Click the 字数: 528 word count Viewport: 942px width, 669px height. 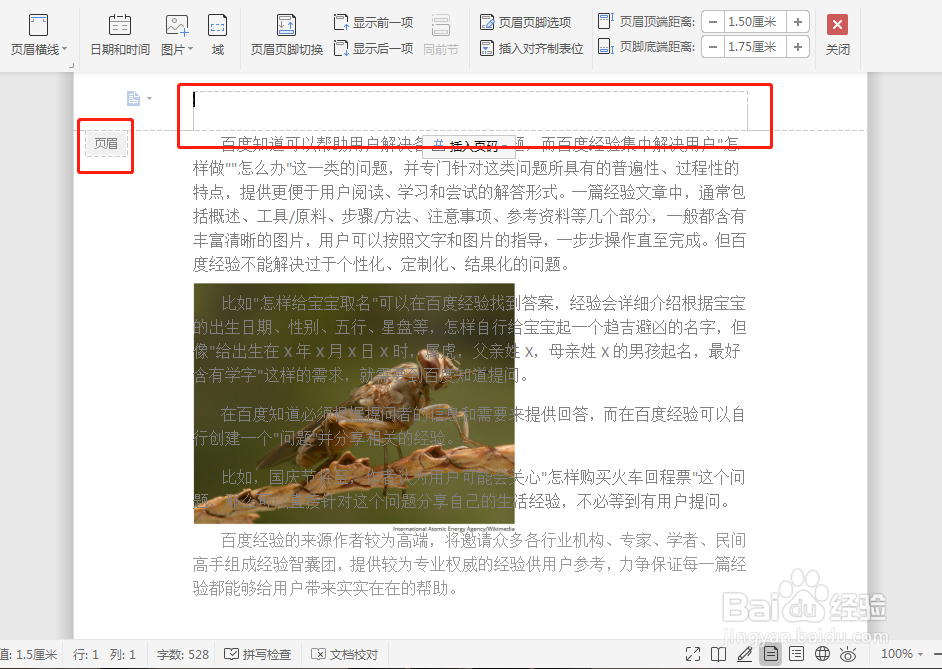[x=183, y=654]
